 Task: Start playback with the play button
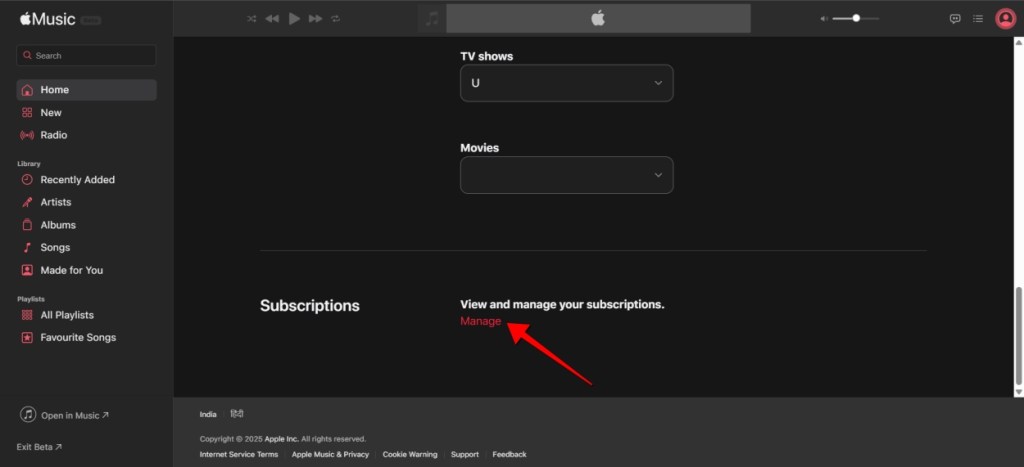[x=294, y=19]
